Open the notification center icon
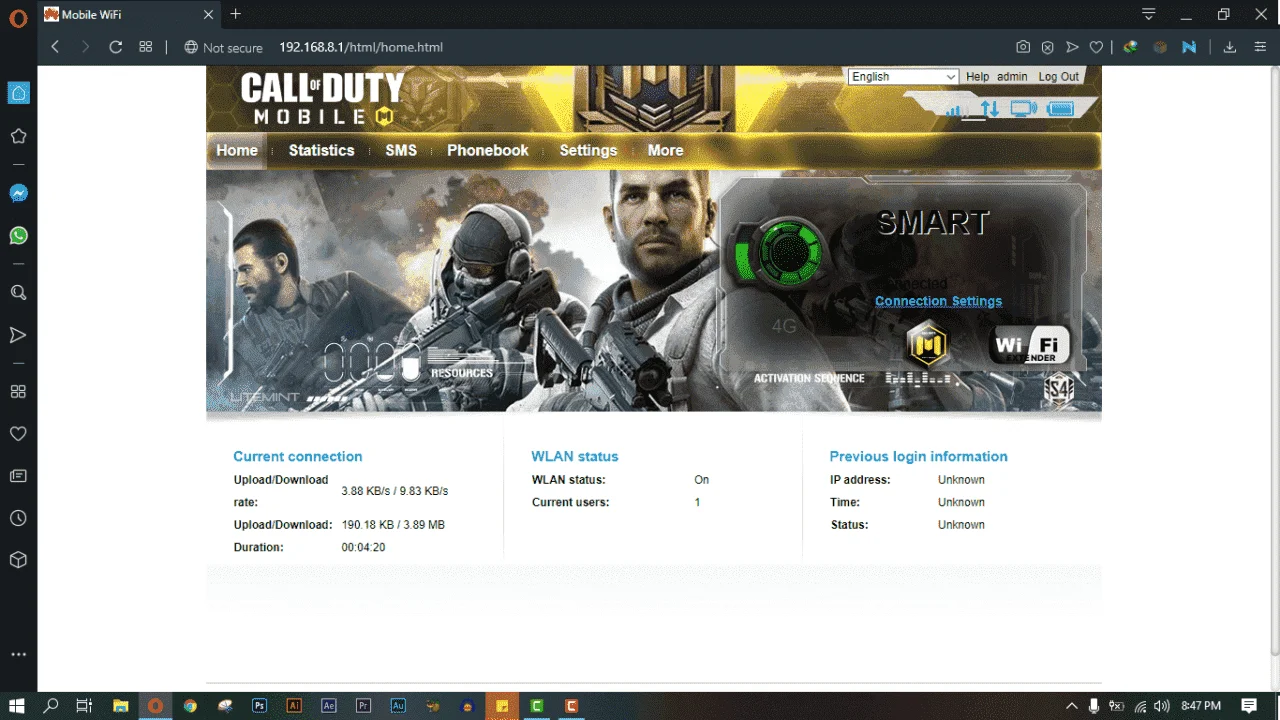Viewport: 1280px width, 720px height. tap(1249, 706)
